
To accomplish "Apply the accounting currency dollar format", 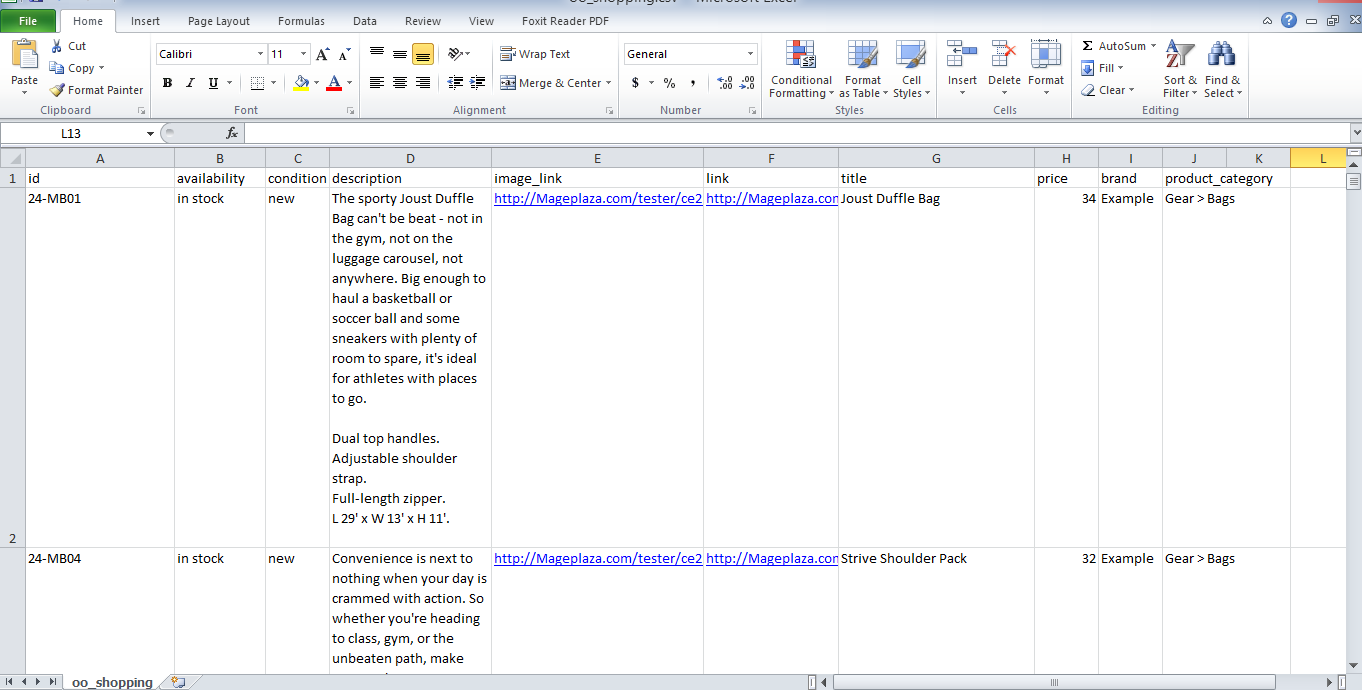I will [x=635, y=83].
